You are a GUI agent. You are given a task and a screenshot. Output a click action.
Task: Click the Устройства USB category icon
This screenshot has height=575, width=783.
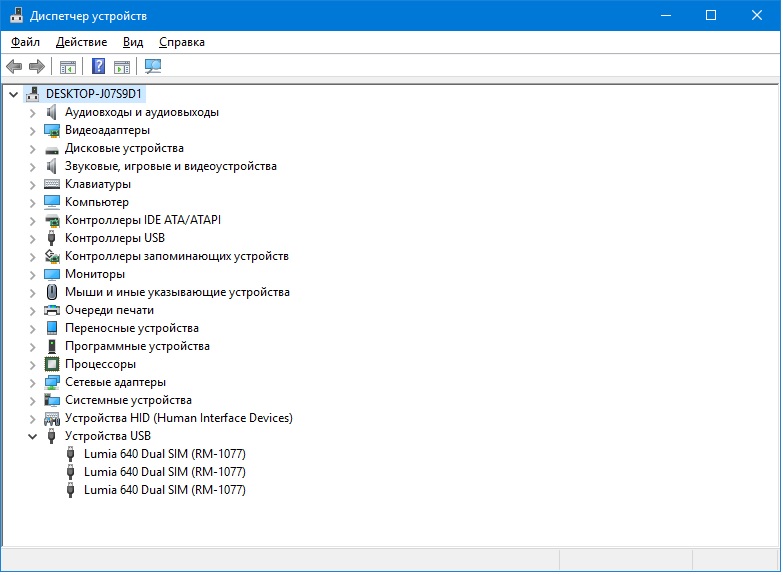point(51,436)
